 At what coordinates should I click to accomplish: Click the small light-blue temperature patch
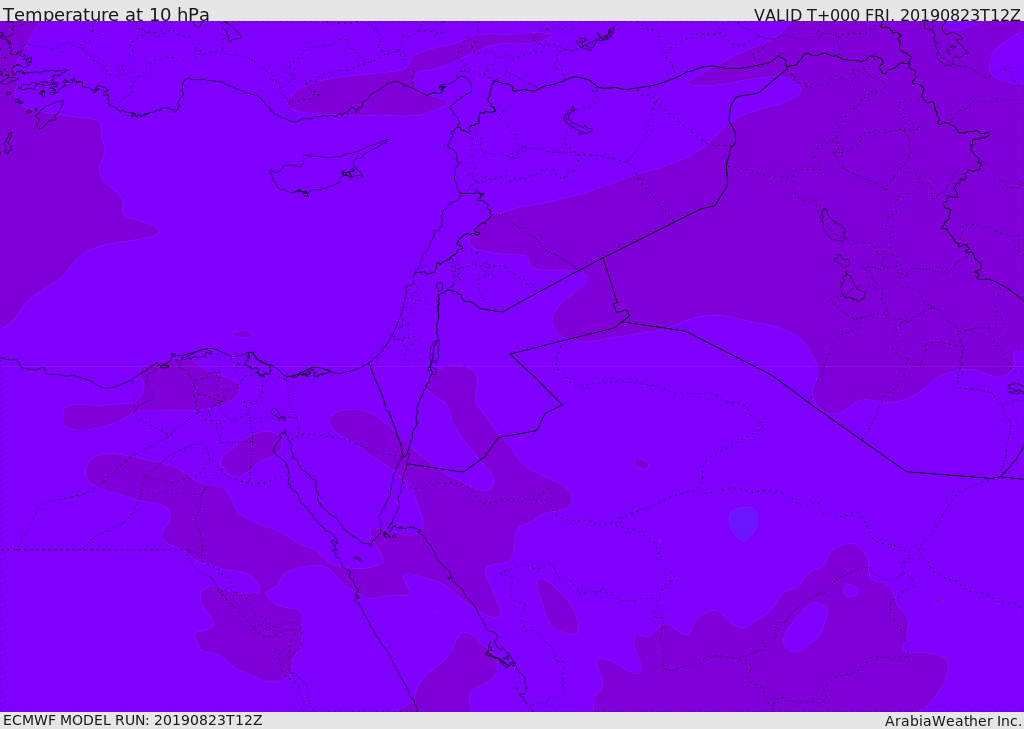[x=743, y=523]
